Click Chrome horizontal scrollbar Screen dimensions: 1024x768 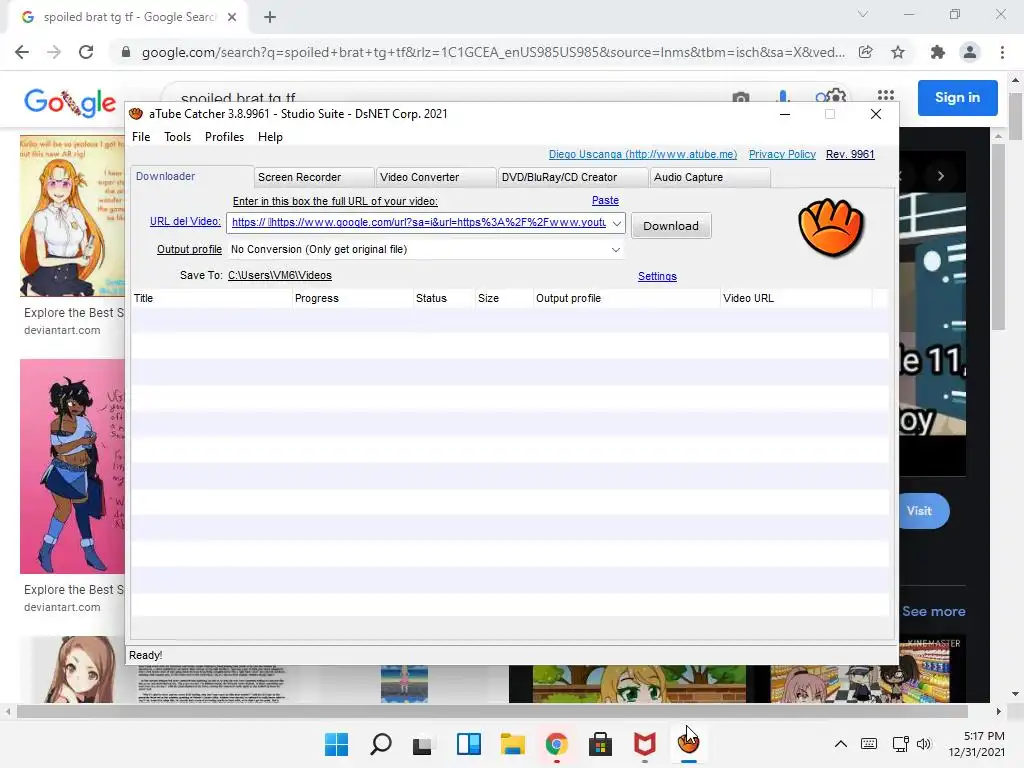click(x=492, y=711)
